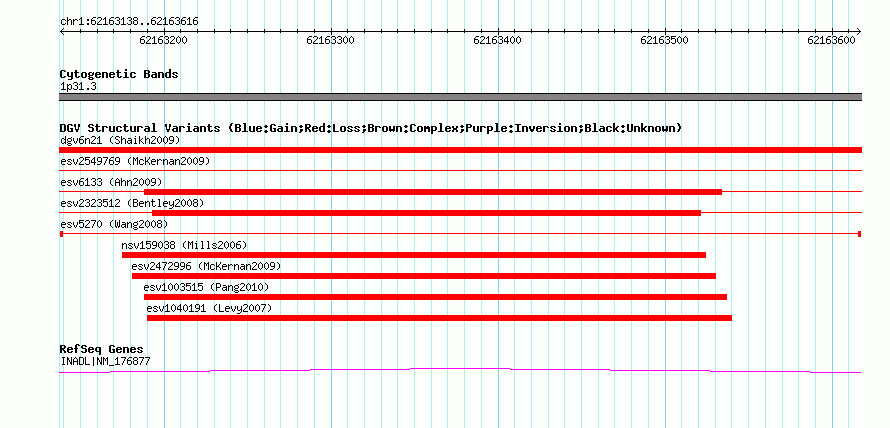The width and height of the screenshot is (890, 428).
Task: Click the chr1:62163138..62163616 region label
Action: [129, 22]
